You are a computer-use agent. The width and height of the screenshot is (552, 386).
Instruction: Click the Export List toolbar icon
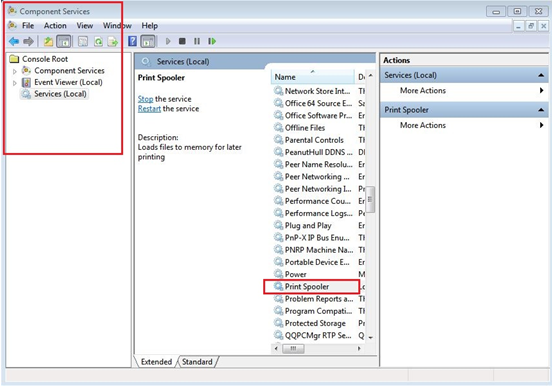pyautogui.click(x=113, y=42)
